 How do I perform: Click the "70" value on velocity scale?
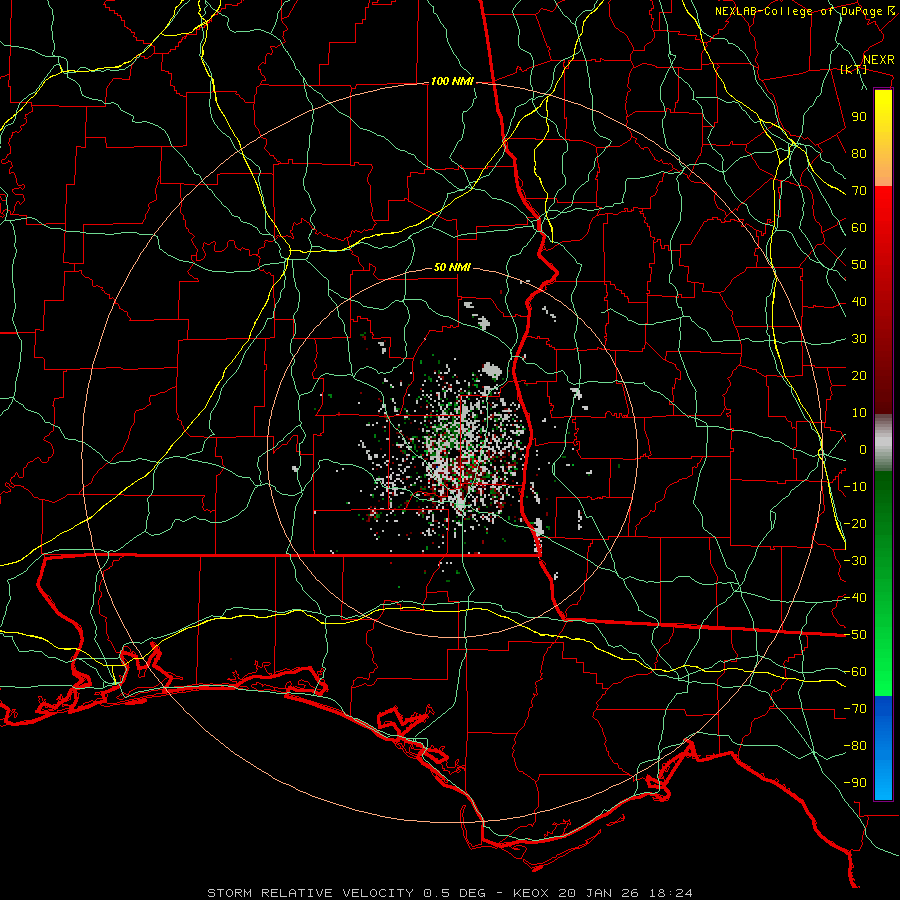859,191
